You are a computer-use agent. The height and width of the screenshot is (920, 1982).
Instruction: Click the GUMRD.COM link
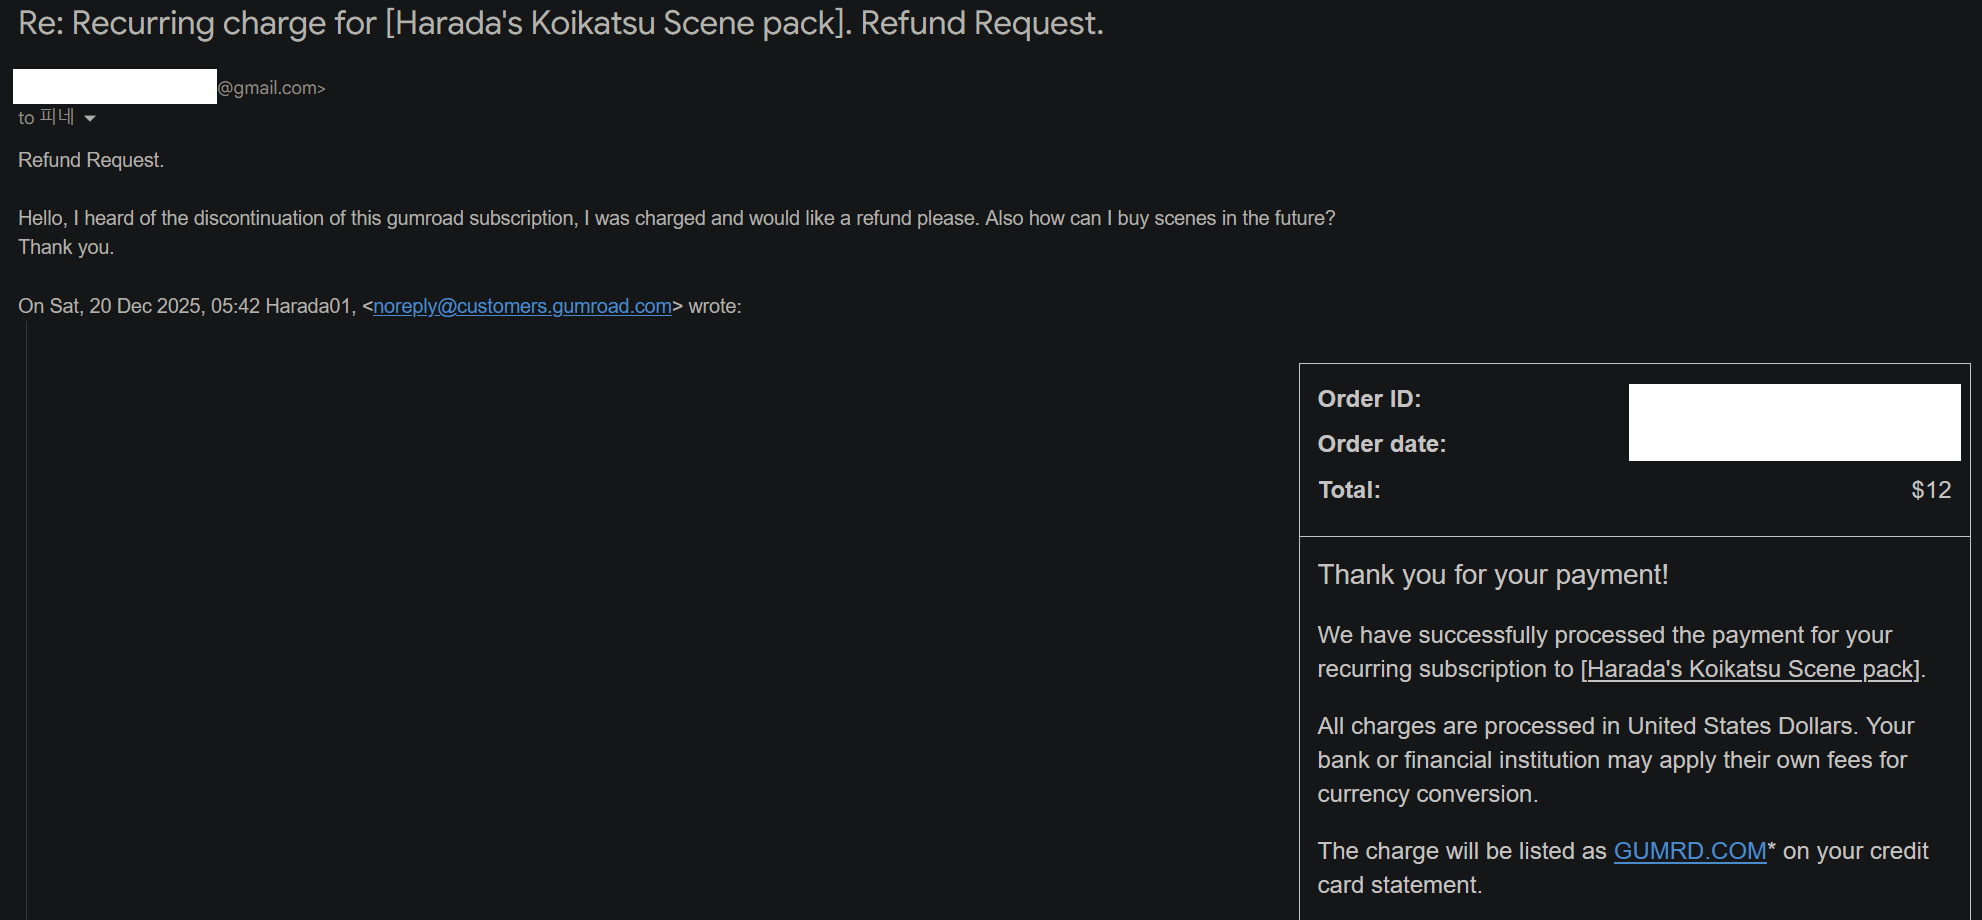click(1690, 851)
